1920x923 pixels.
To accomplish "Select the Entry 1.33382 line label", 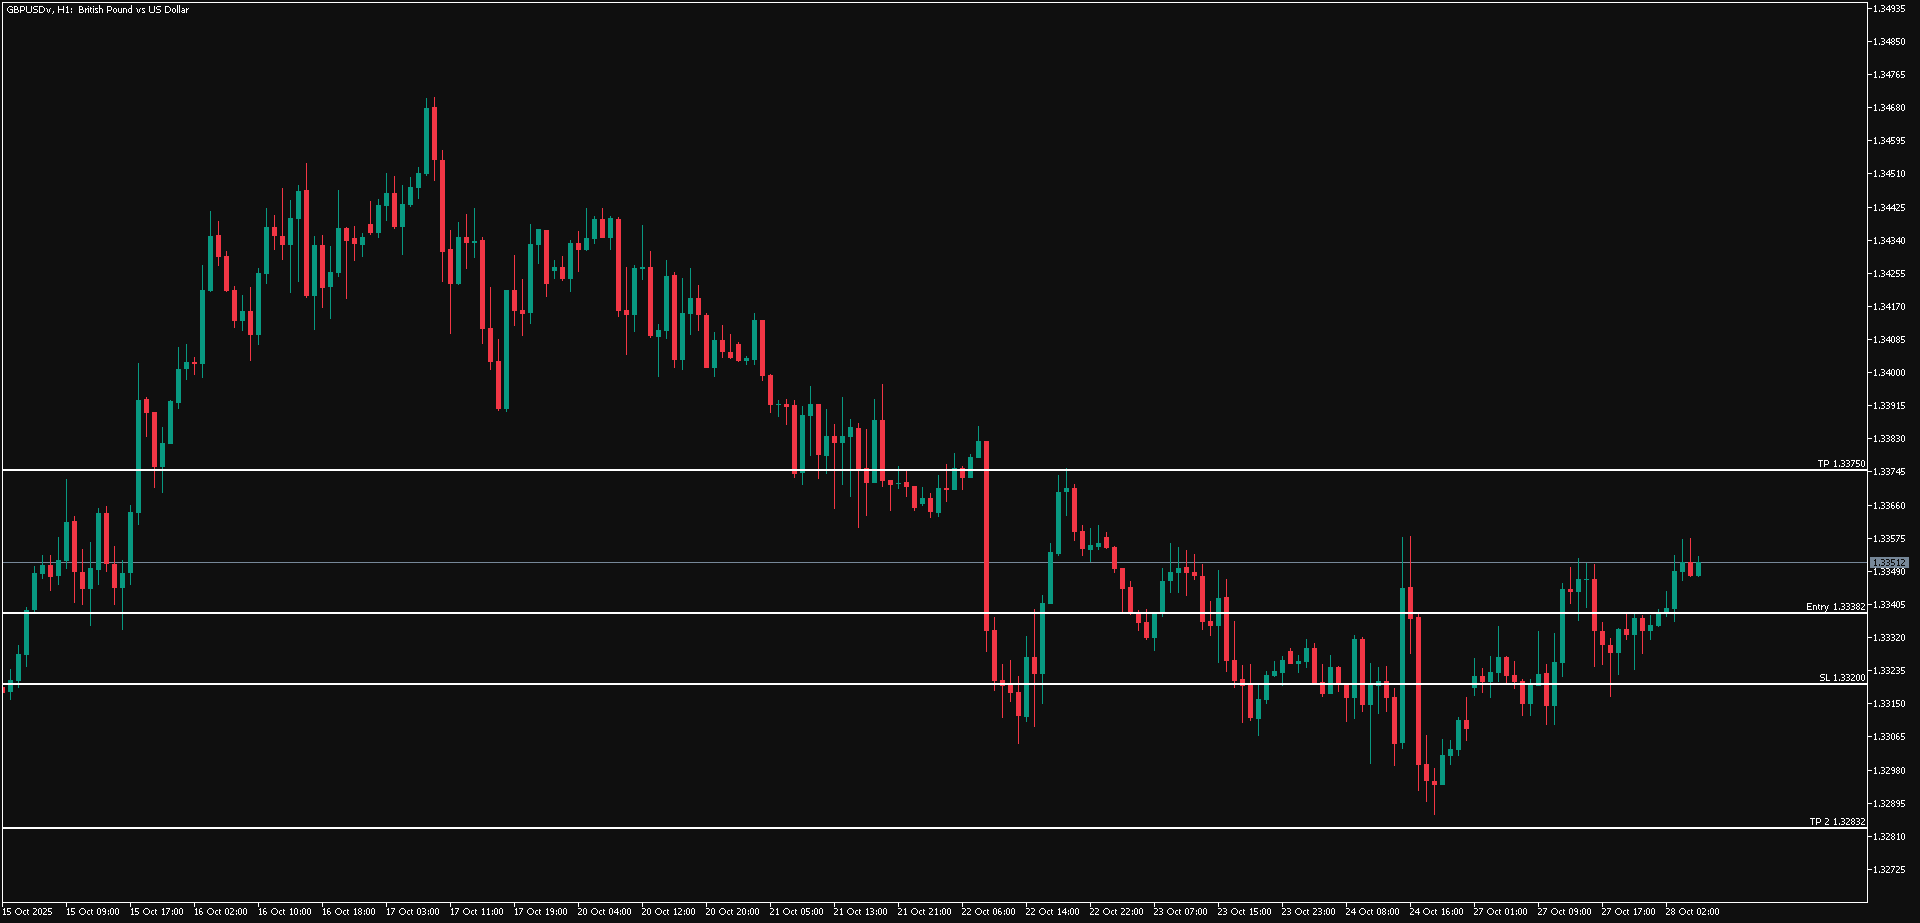I will click(1835, 607).
